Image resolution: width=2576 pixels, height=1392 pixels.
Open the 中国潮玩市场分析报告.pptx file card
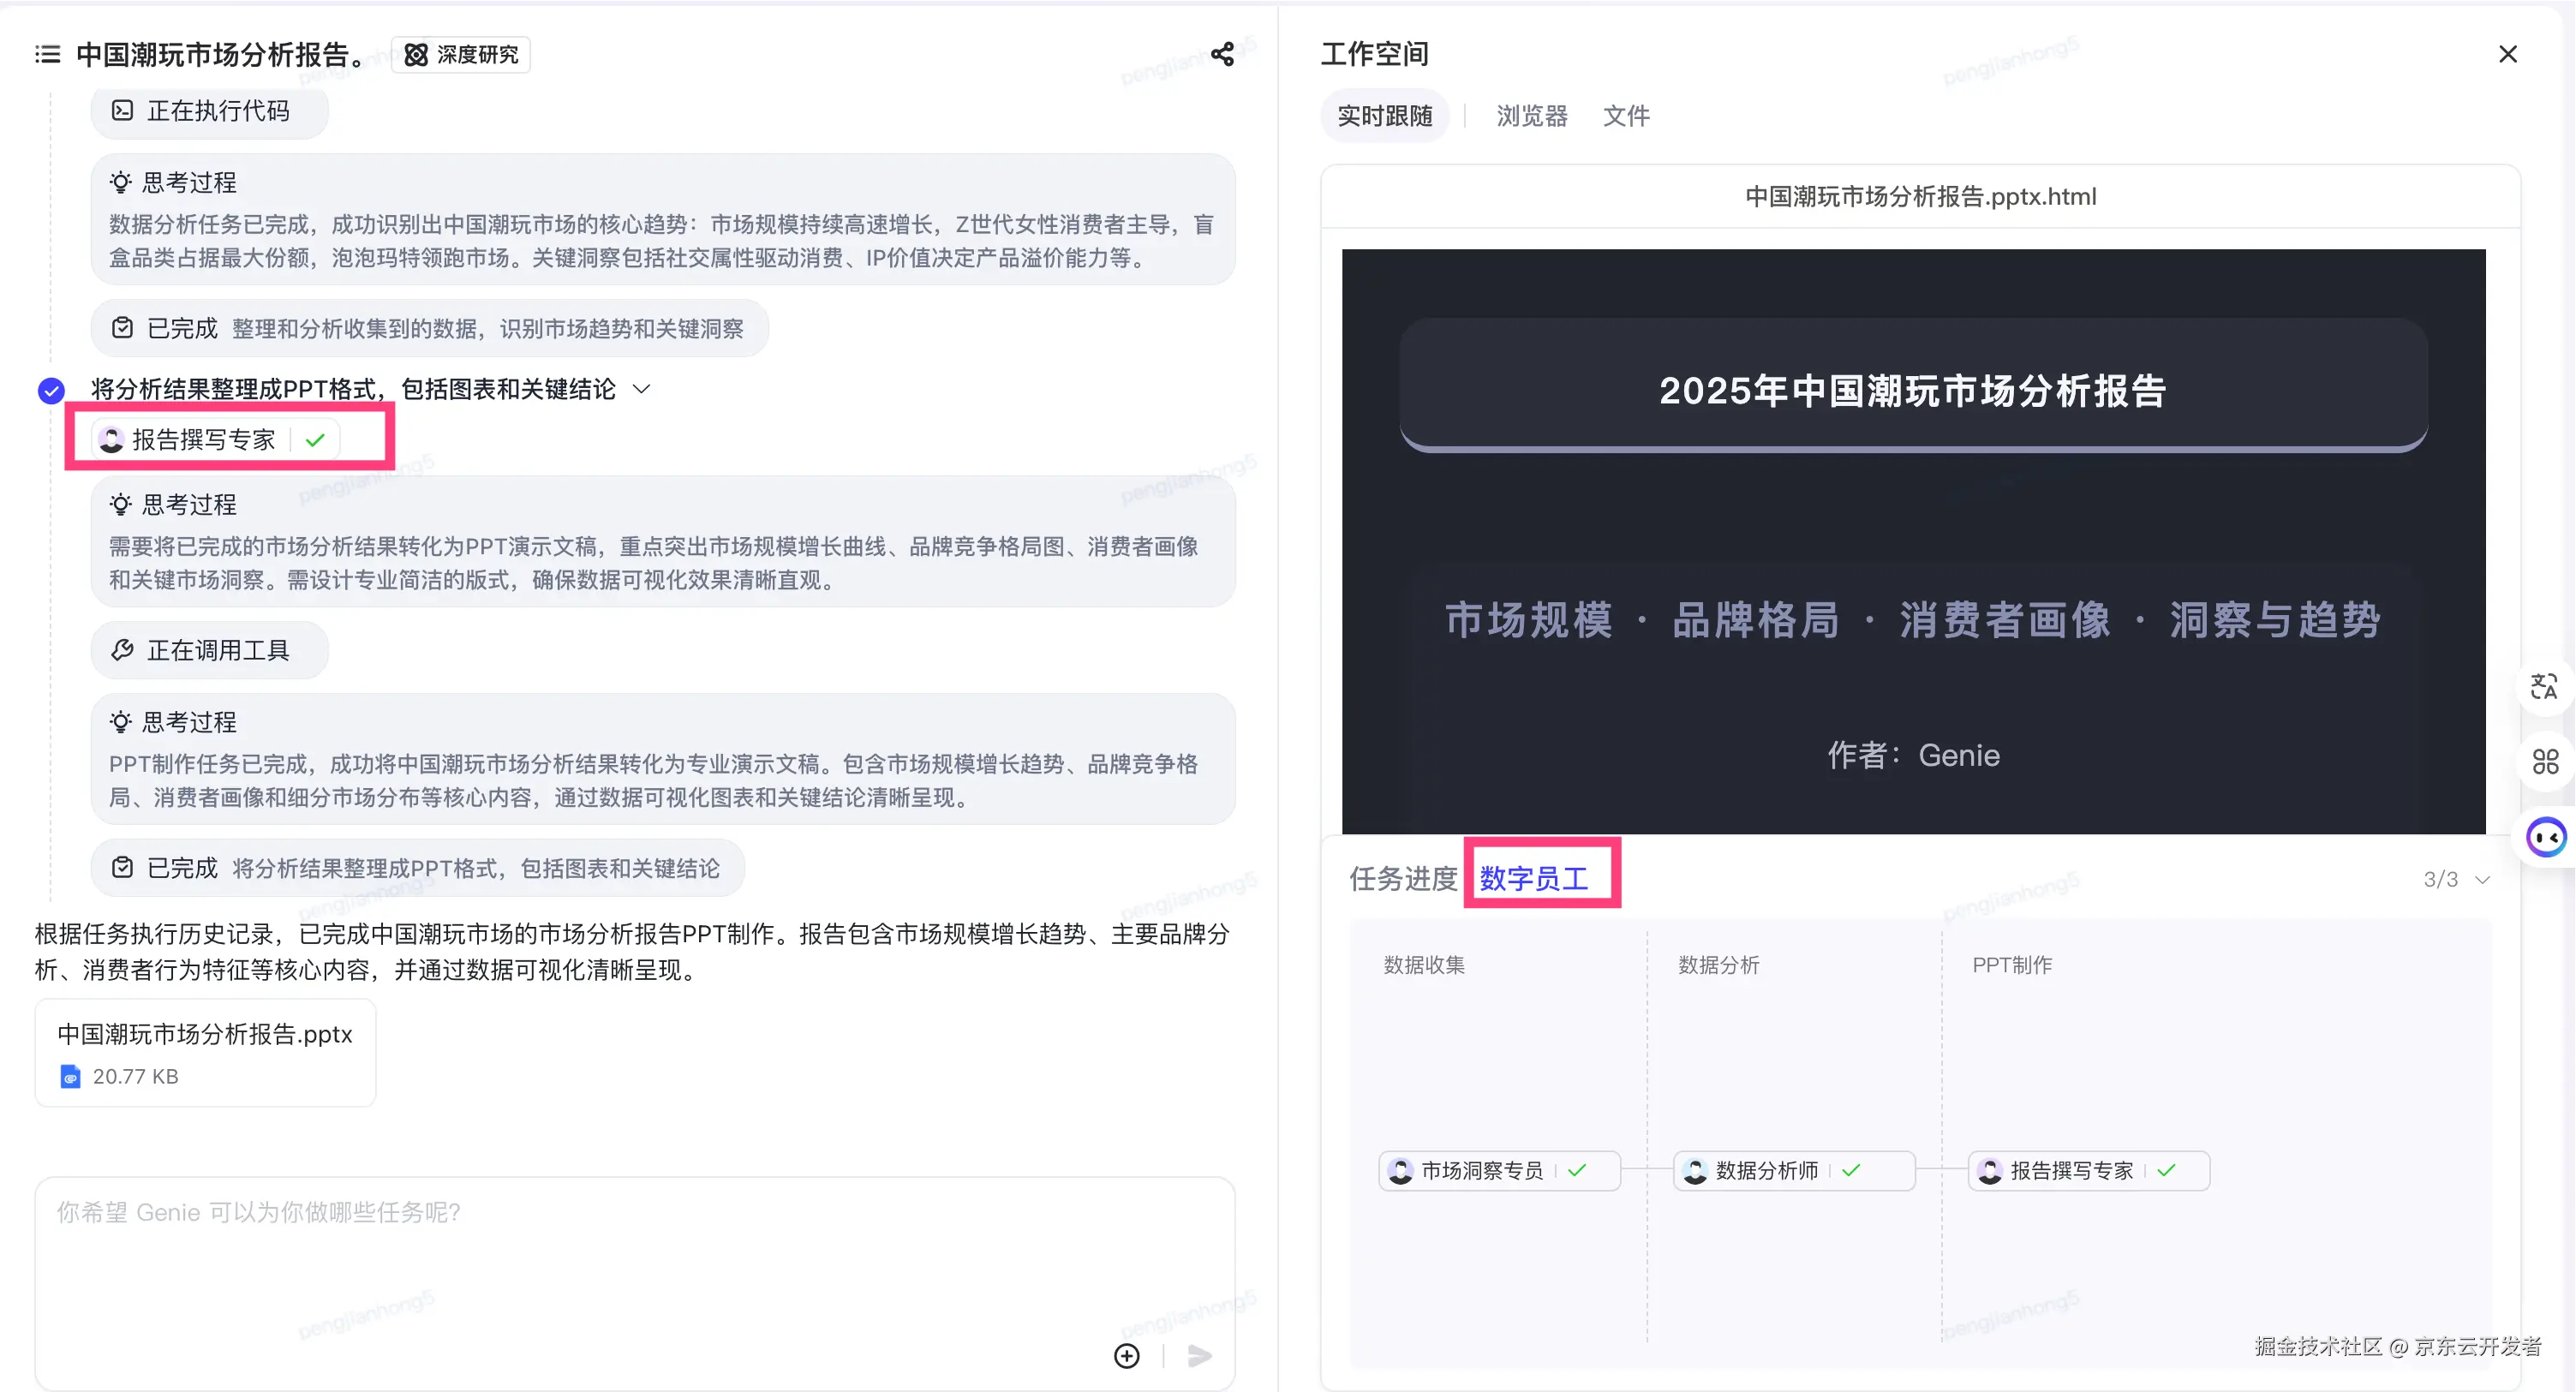[205, 1051]
